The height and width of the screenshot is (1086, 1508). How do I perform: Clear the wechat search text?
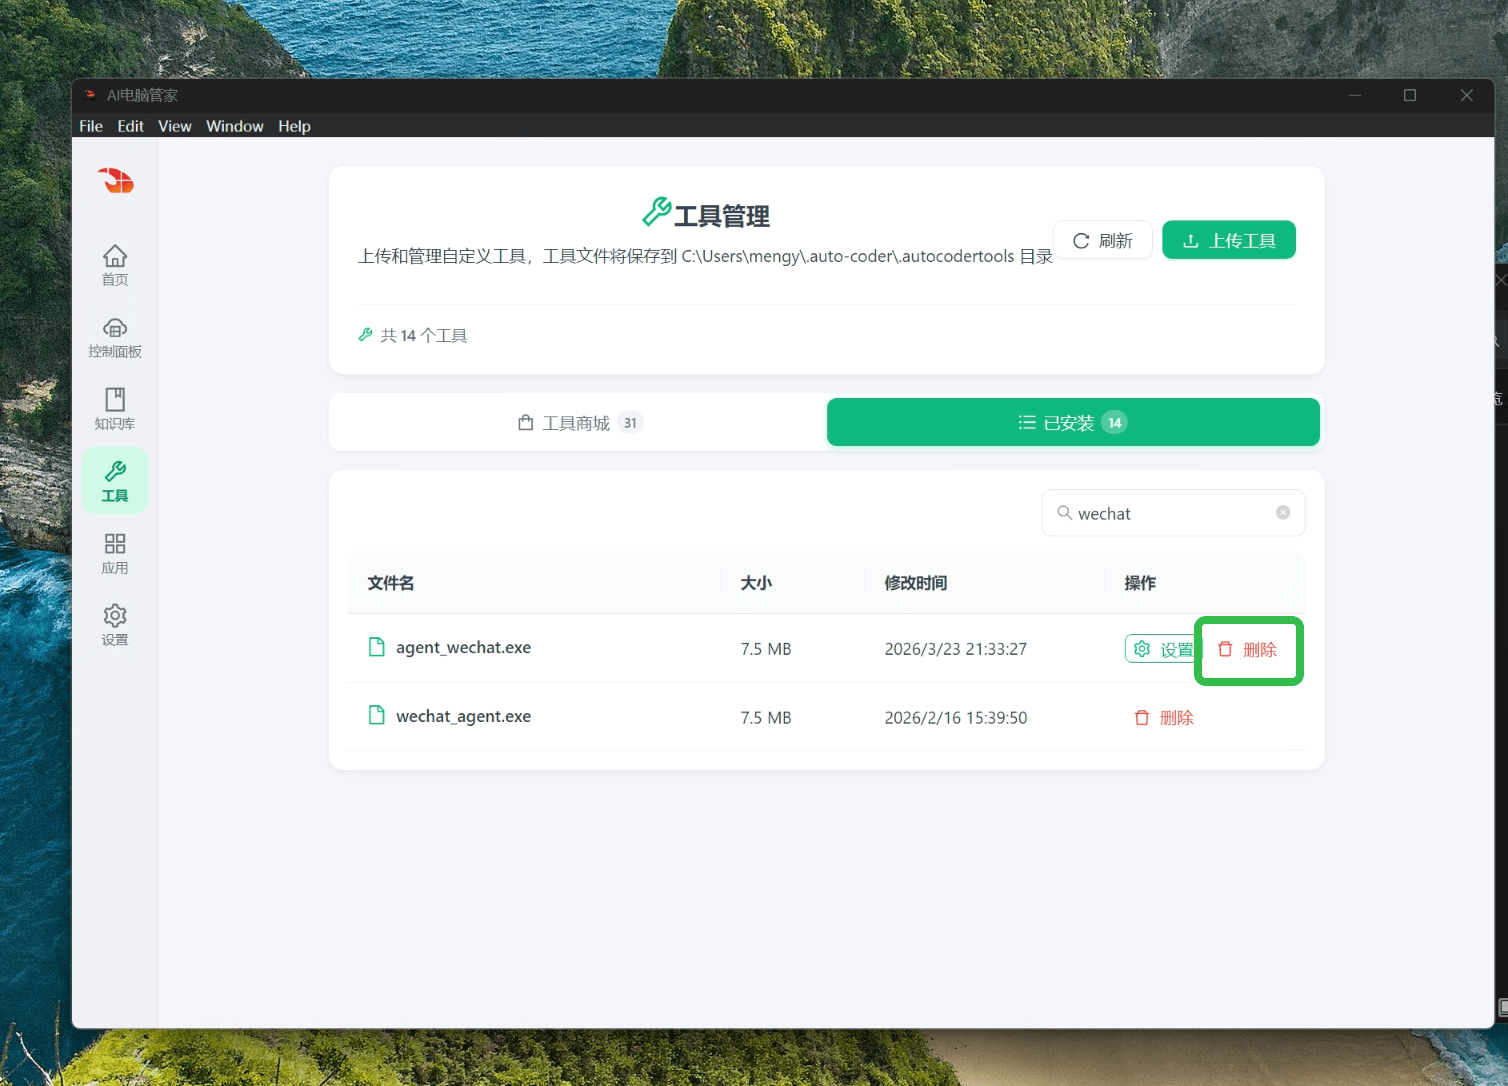(1283, 512)
